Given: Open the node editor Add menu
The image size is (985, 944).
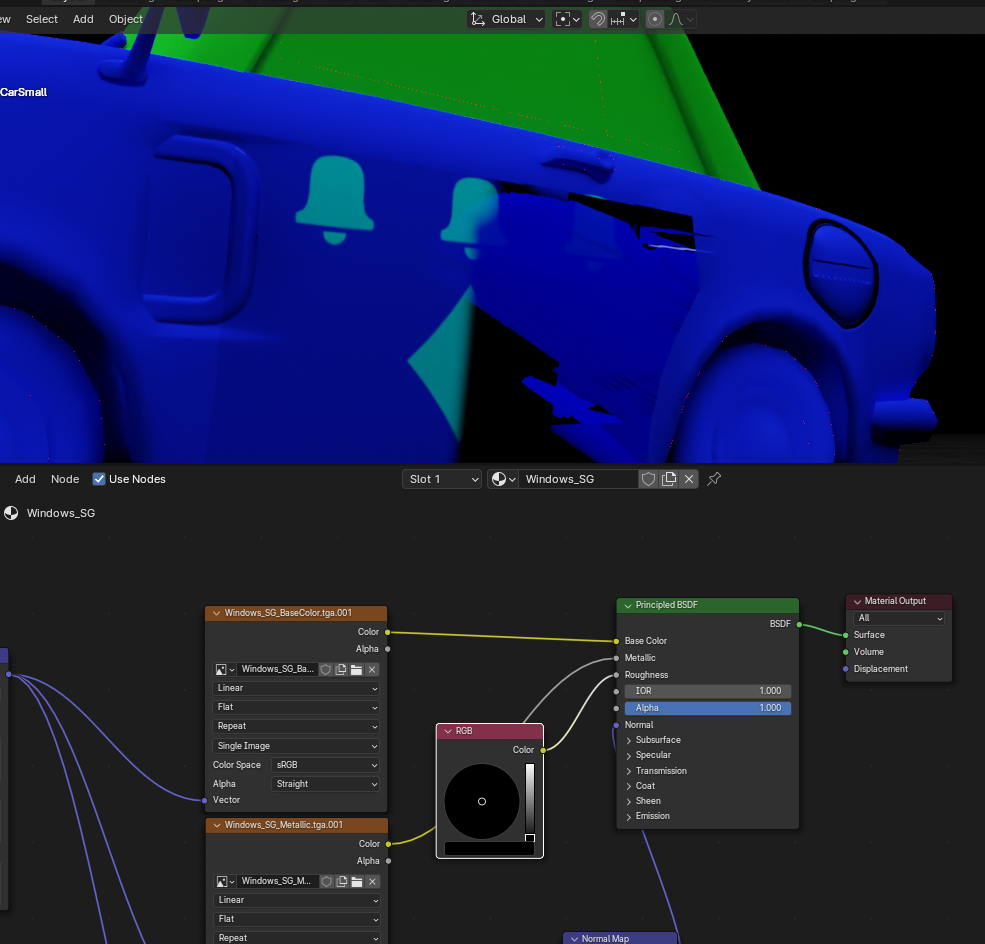Looking at the screenshot, I should (x=25, y=479).
